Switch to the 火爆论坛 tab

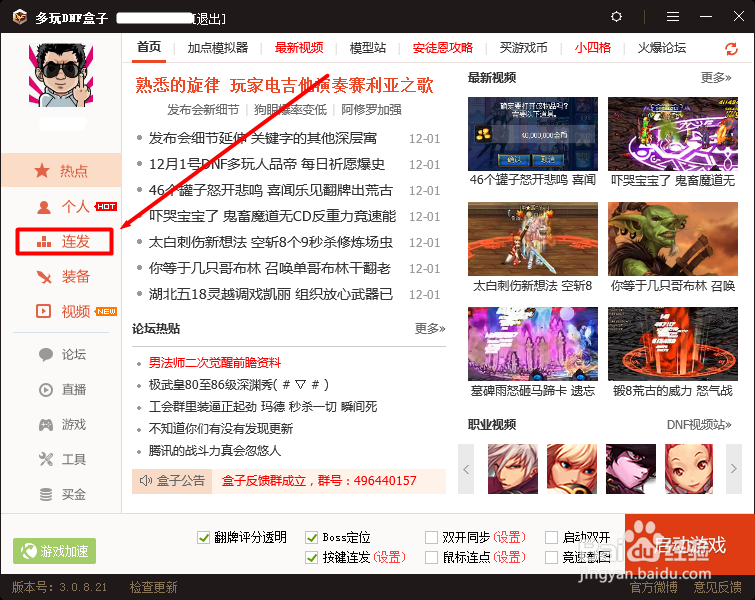click(x=662, y=48)
